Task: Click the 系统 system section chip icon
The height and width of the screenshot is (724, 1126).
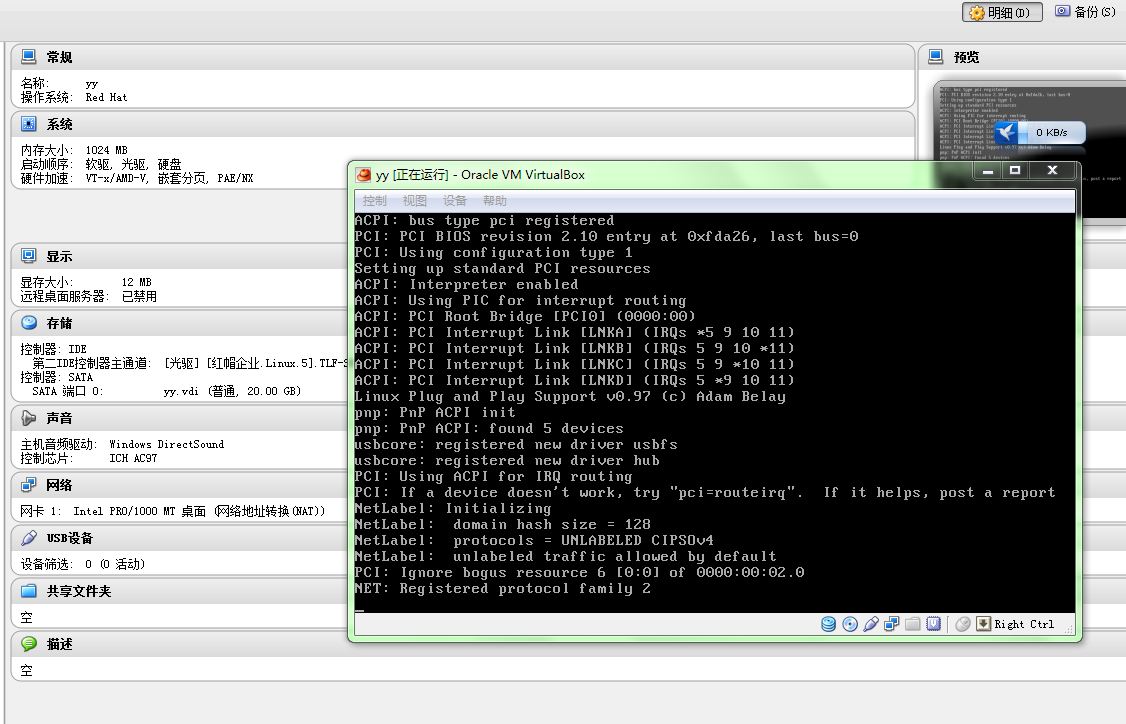Action: (29, 124)
